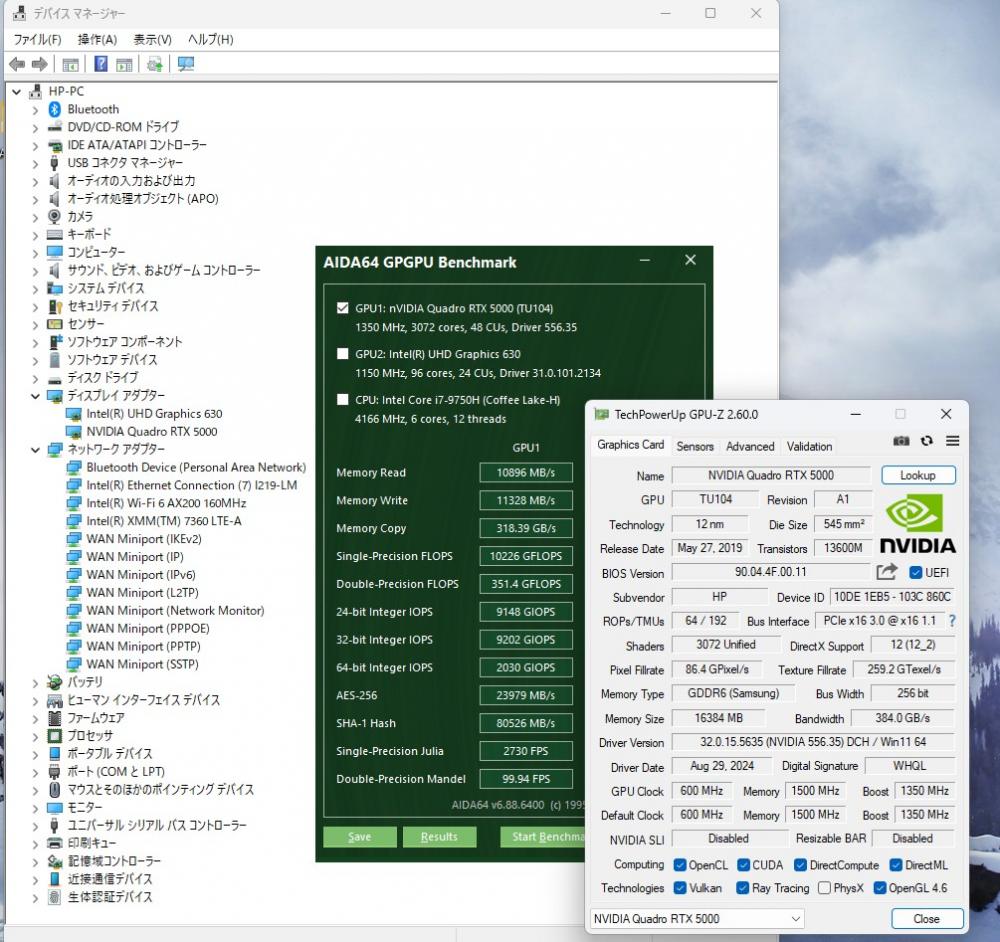This screenshot has height=942, width=1000.
Task: Click the Close button in GPU-Z
Action: [x=926, y=918]
